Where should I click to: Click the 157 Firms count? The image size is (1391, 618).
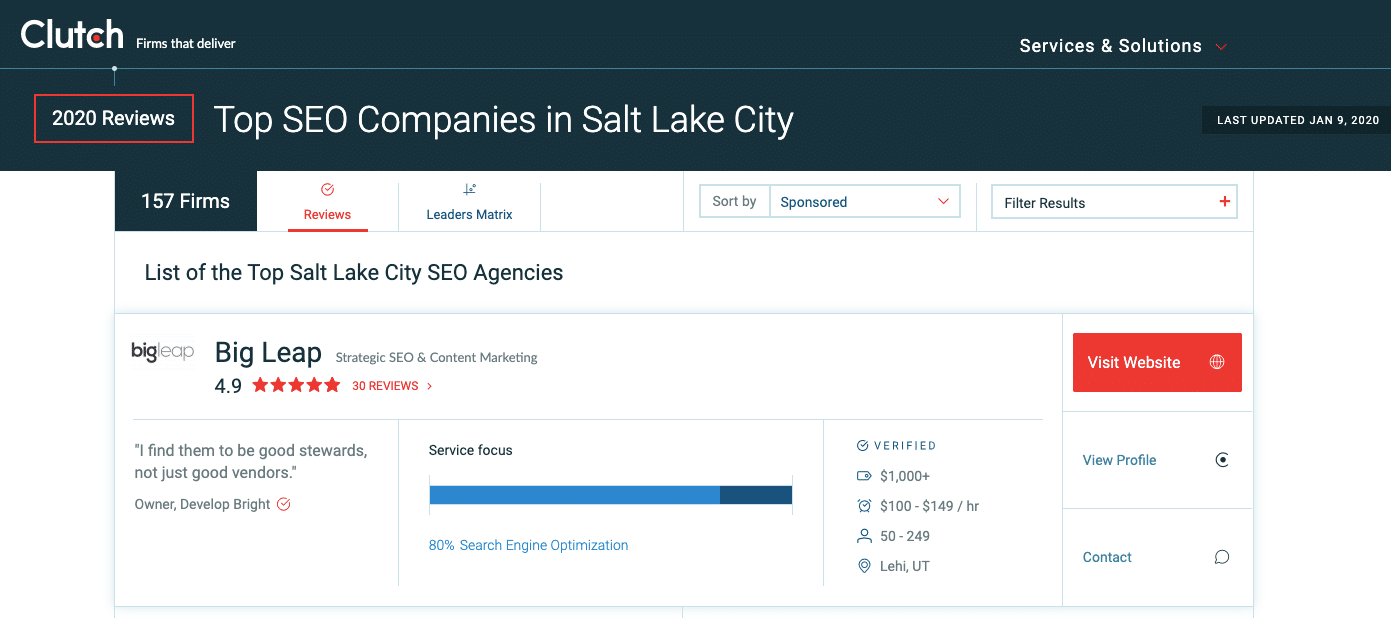coord(186,201)
